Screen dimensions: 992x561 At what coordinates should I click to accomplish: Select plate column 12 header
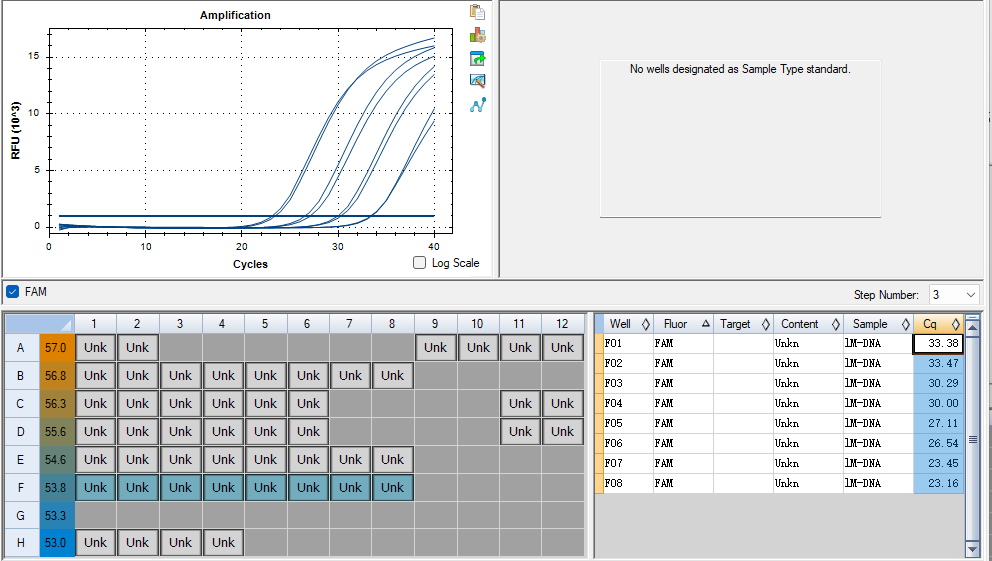click(x=562, y=324)
